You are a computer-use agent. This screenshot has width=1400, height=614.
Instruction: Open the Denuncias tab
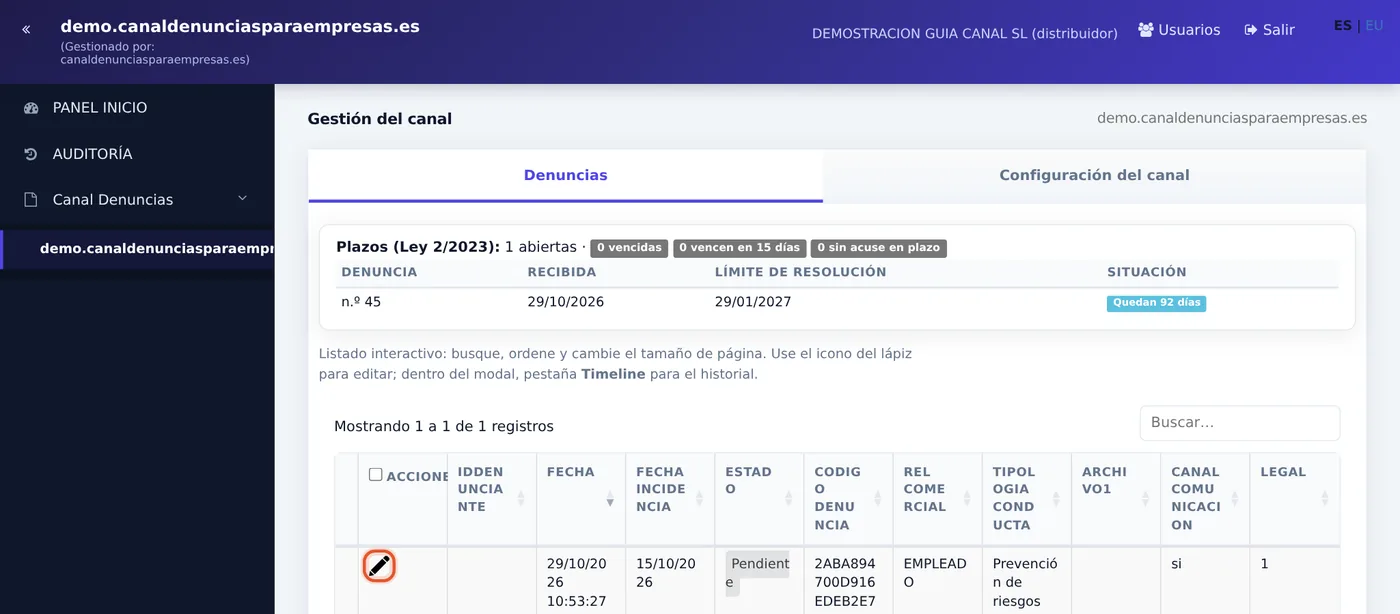pos(565,175)
